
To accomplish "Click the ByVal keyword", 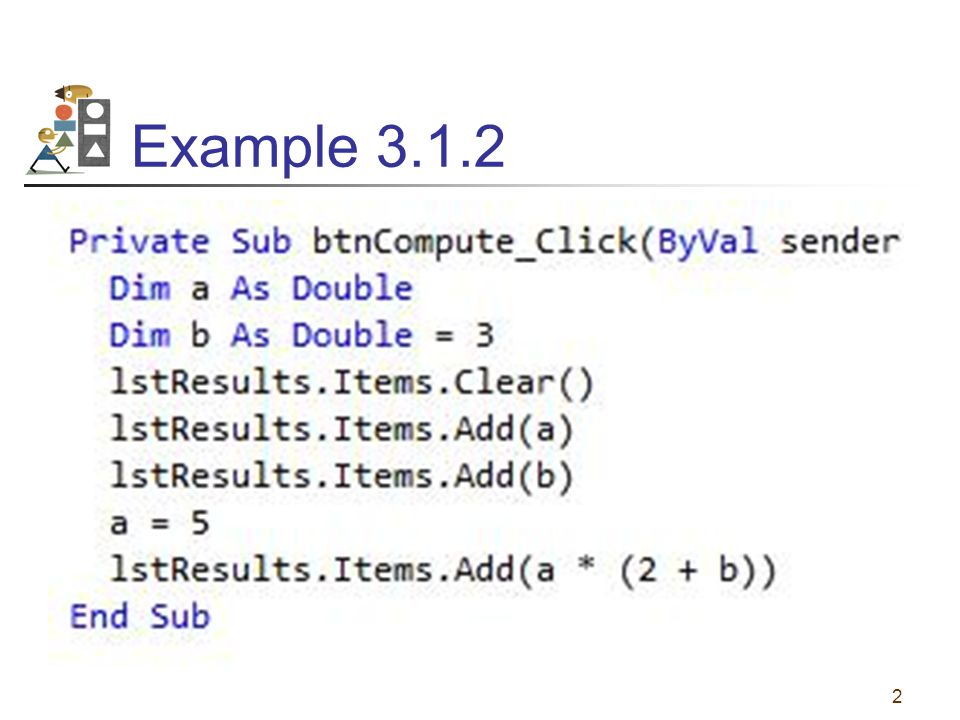I will point(707,242).
